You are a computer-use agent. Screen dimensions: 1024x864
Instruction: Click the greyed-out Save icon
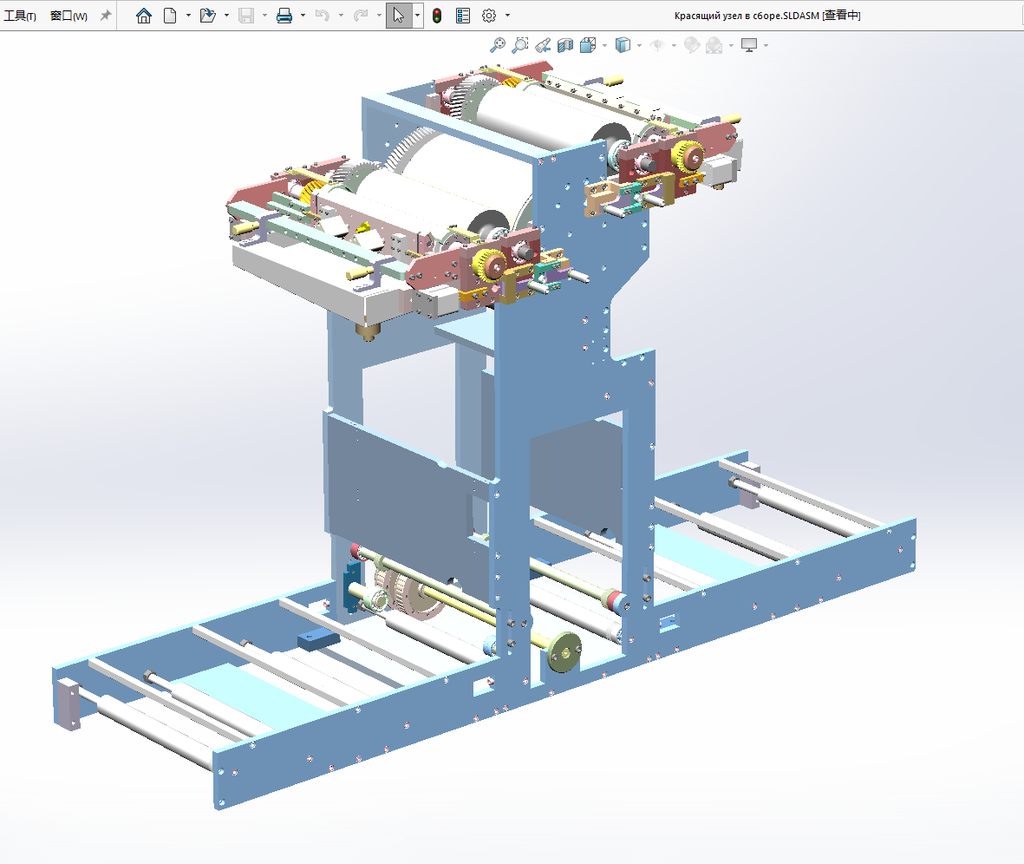246,16
